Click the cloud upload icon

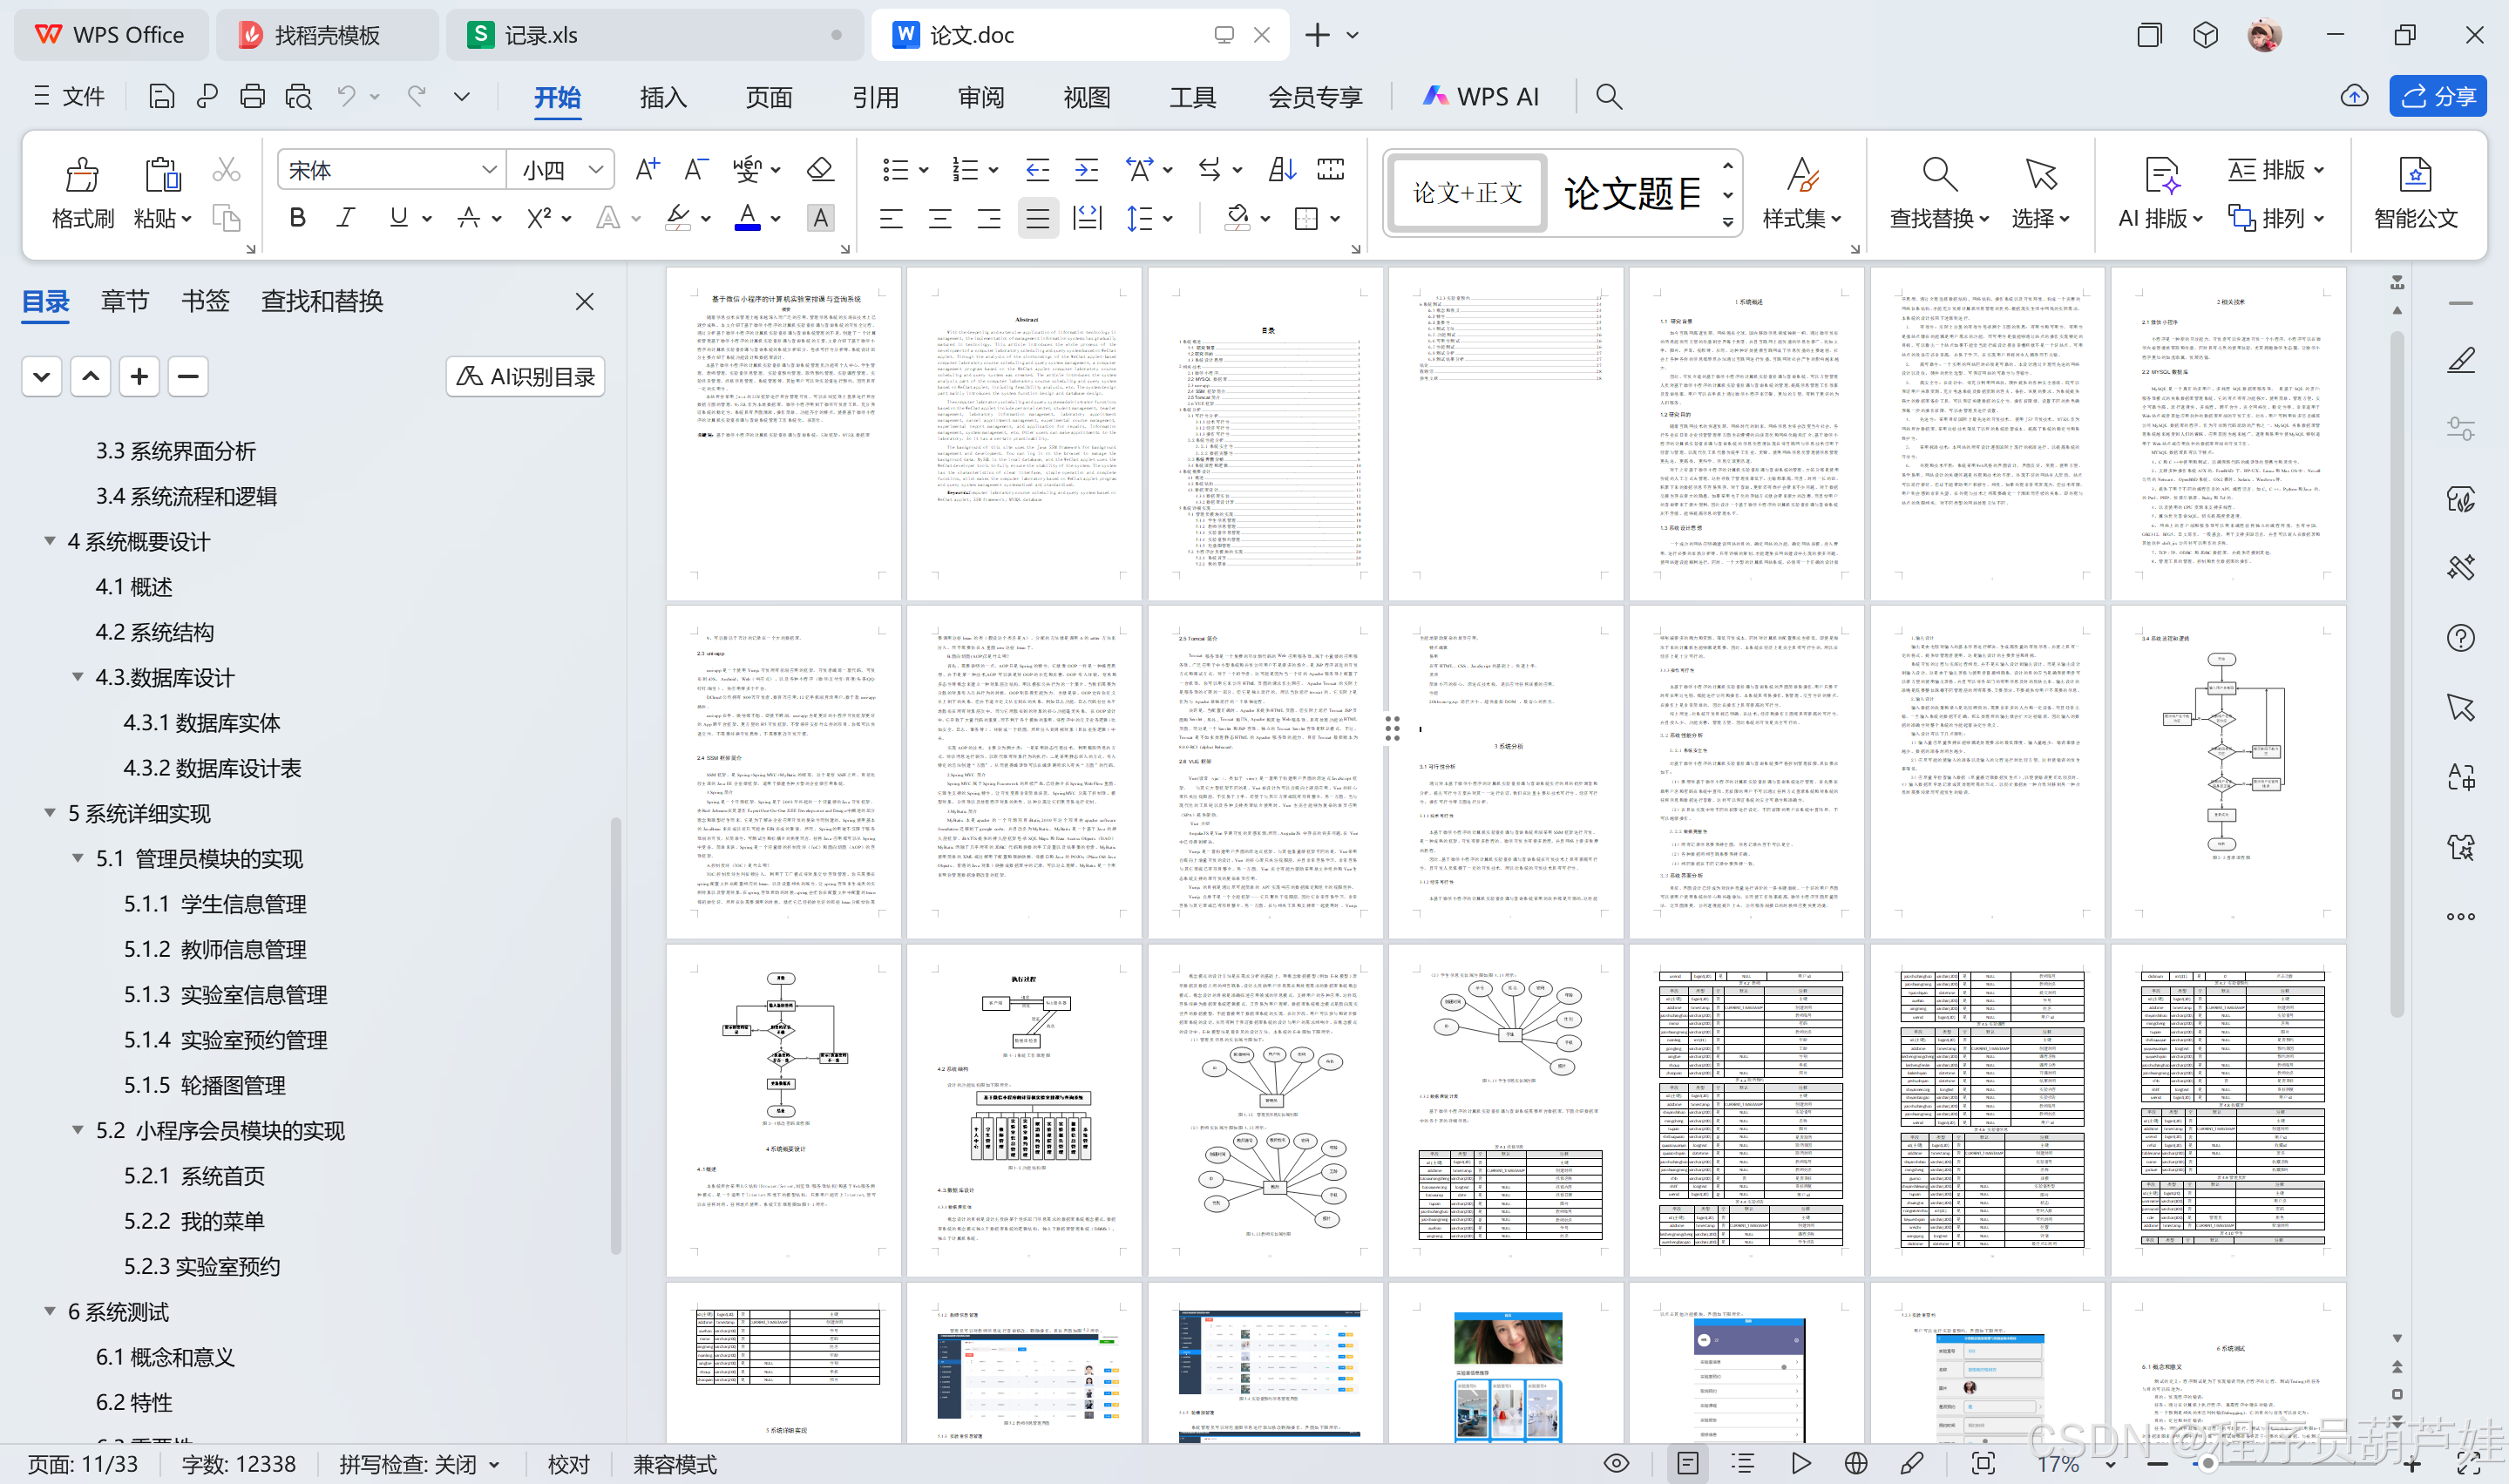[x=2354, y=96]
